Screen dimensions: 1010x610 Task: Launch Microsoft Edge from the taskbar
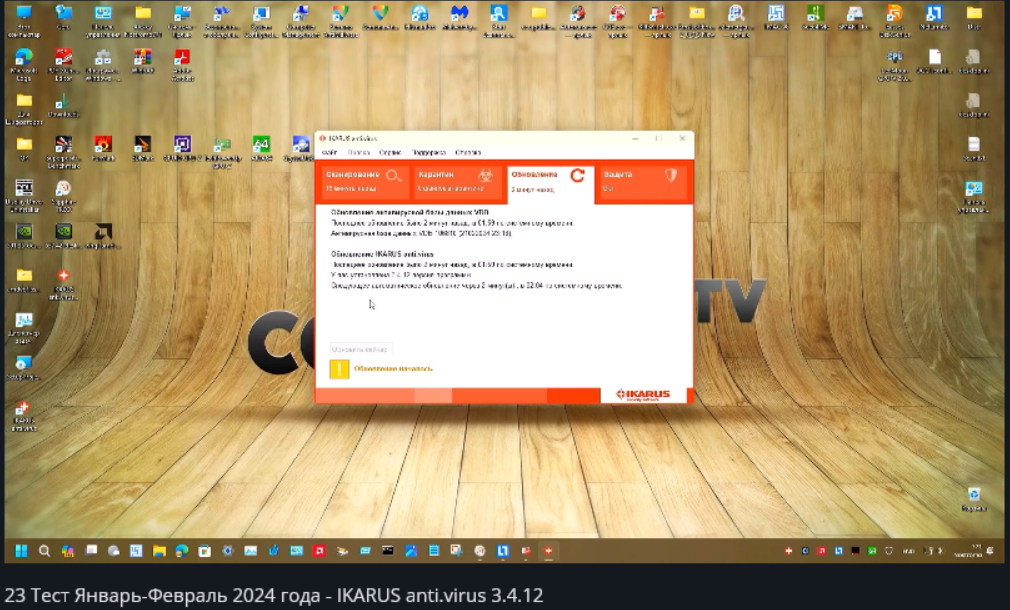(182, 551)
